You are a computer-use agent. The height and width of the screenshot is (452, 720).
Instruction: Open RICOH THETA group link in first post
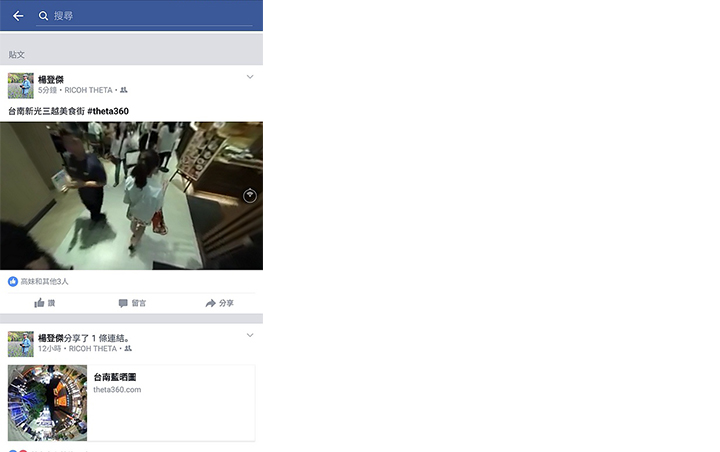point(88,90)
